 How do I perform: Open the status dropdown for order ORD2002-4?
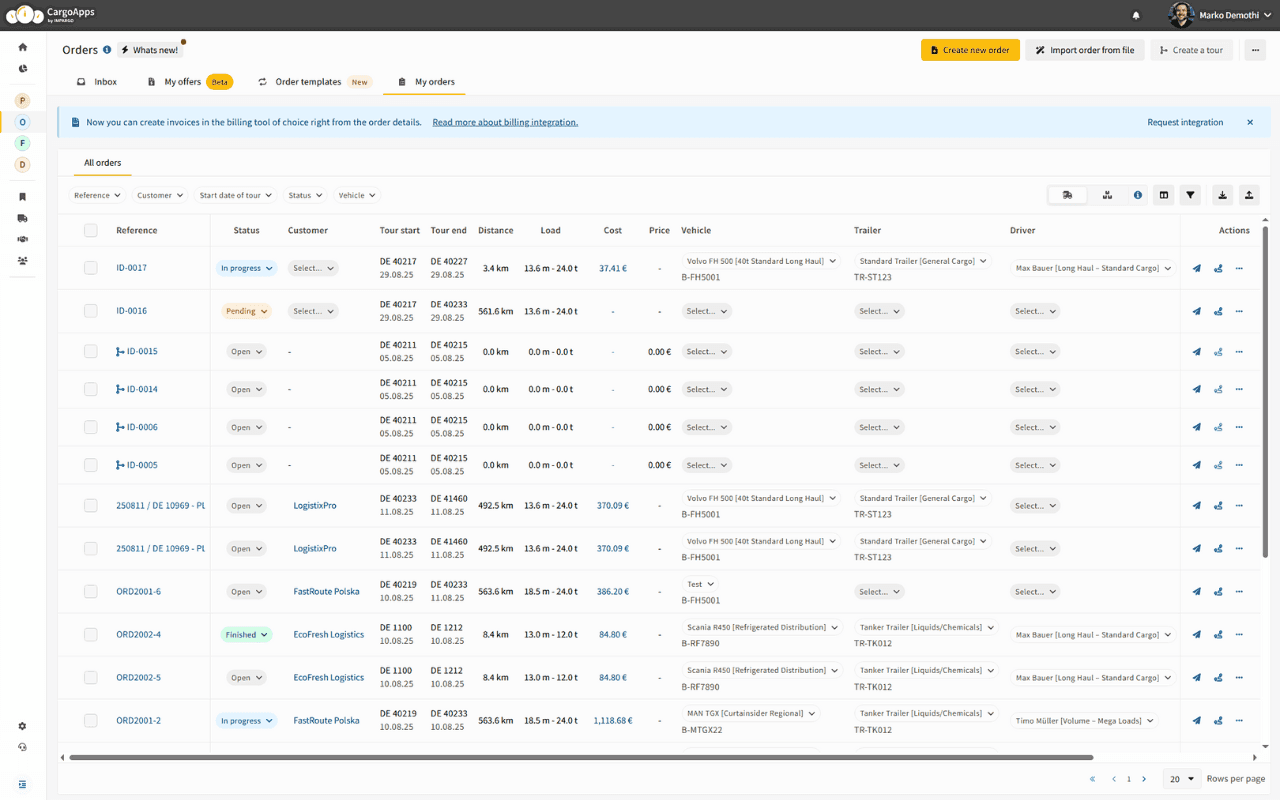246,635
